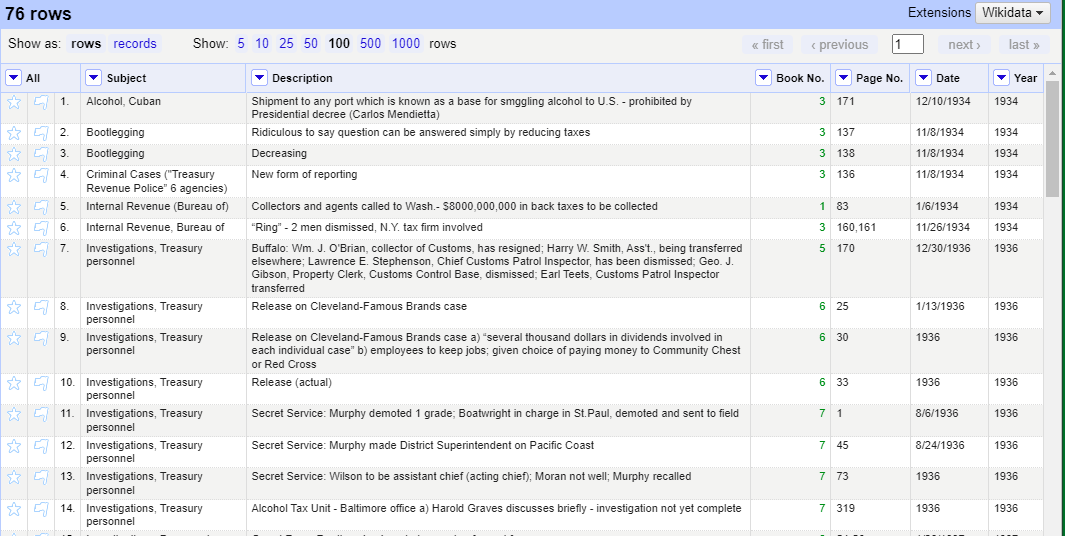Show 500 rows per page
This screenshot has width=1065, height=536.
370,43
